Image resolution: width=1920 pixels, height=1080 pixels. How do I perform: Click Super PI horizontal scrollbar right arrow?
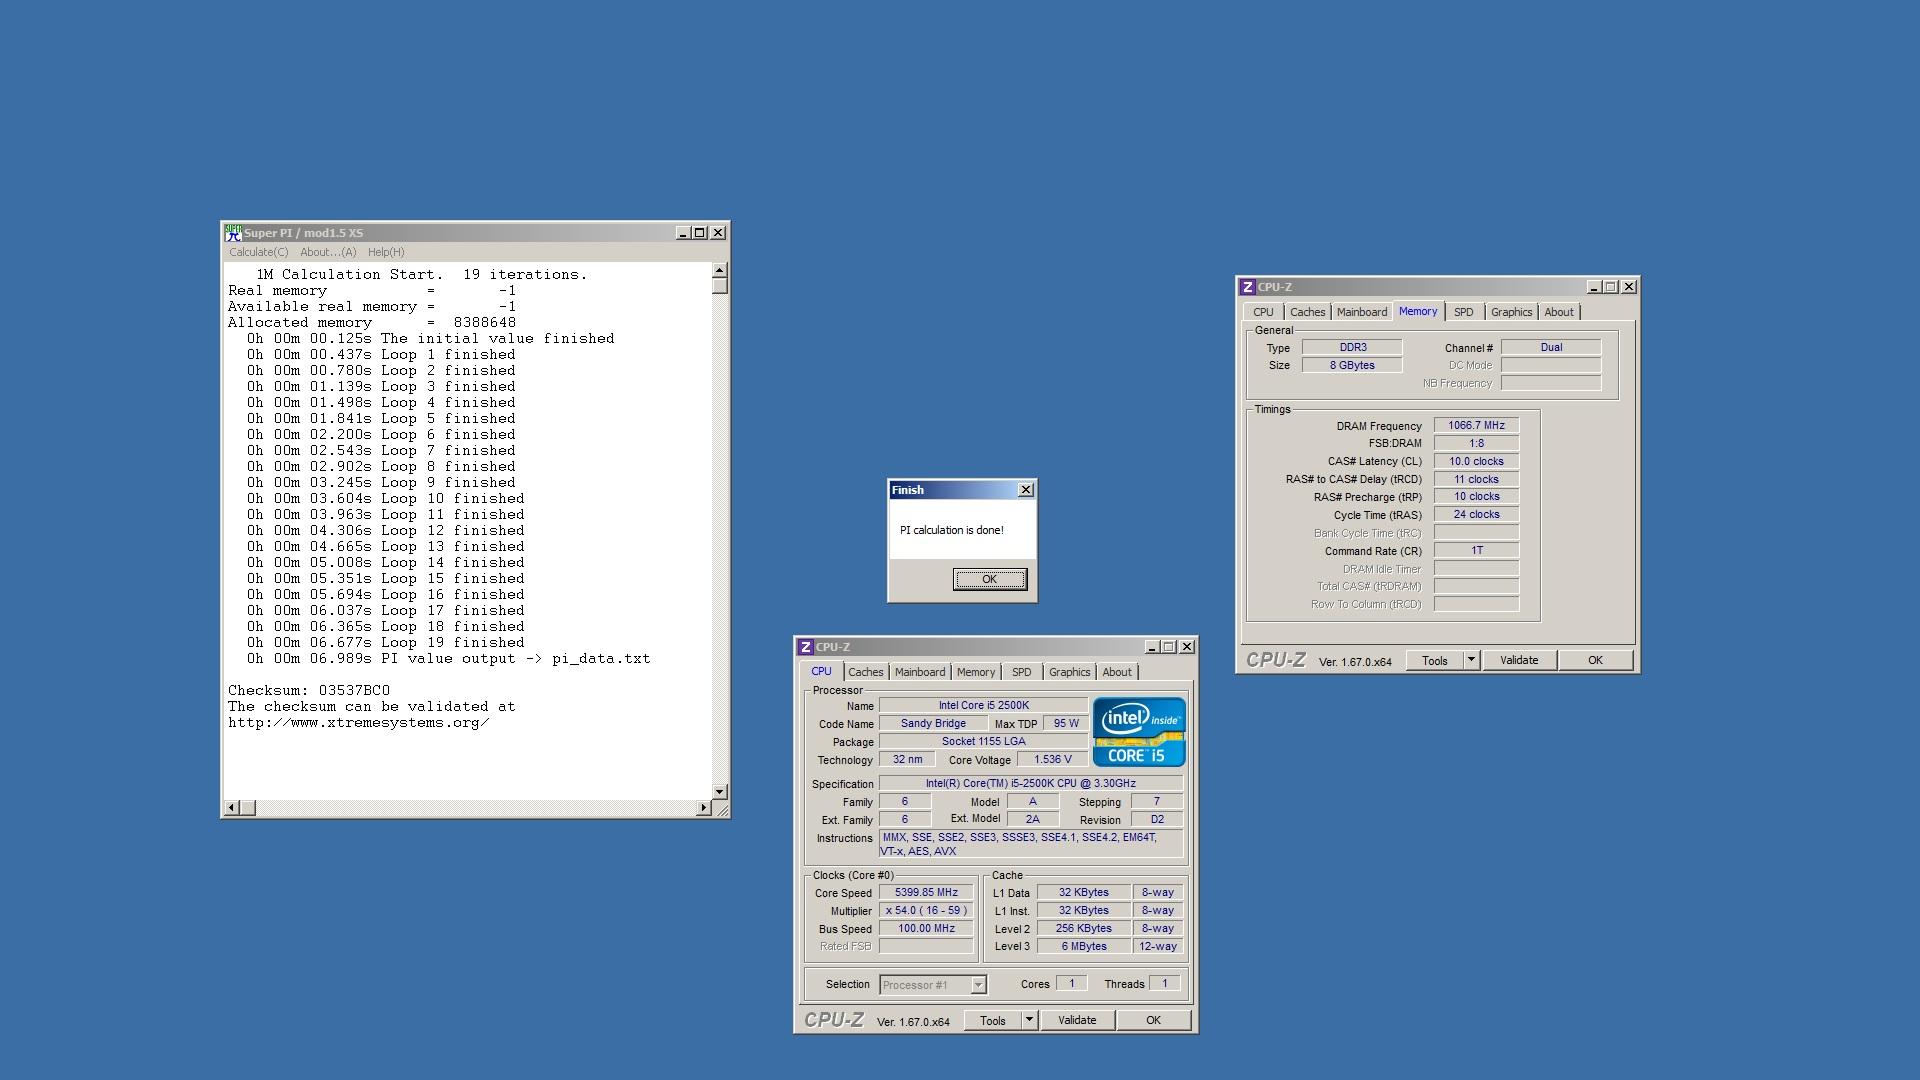coord(703,807)
